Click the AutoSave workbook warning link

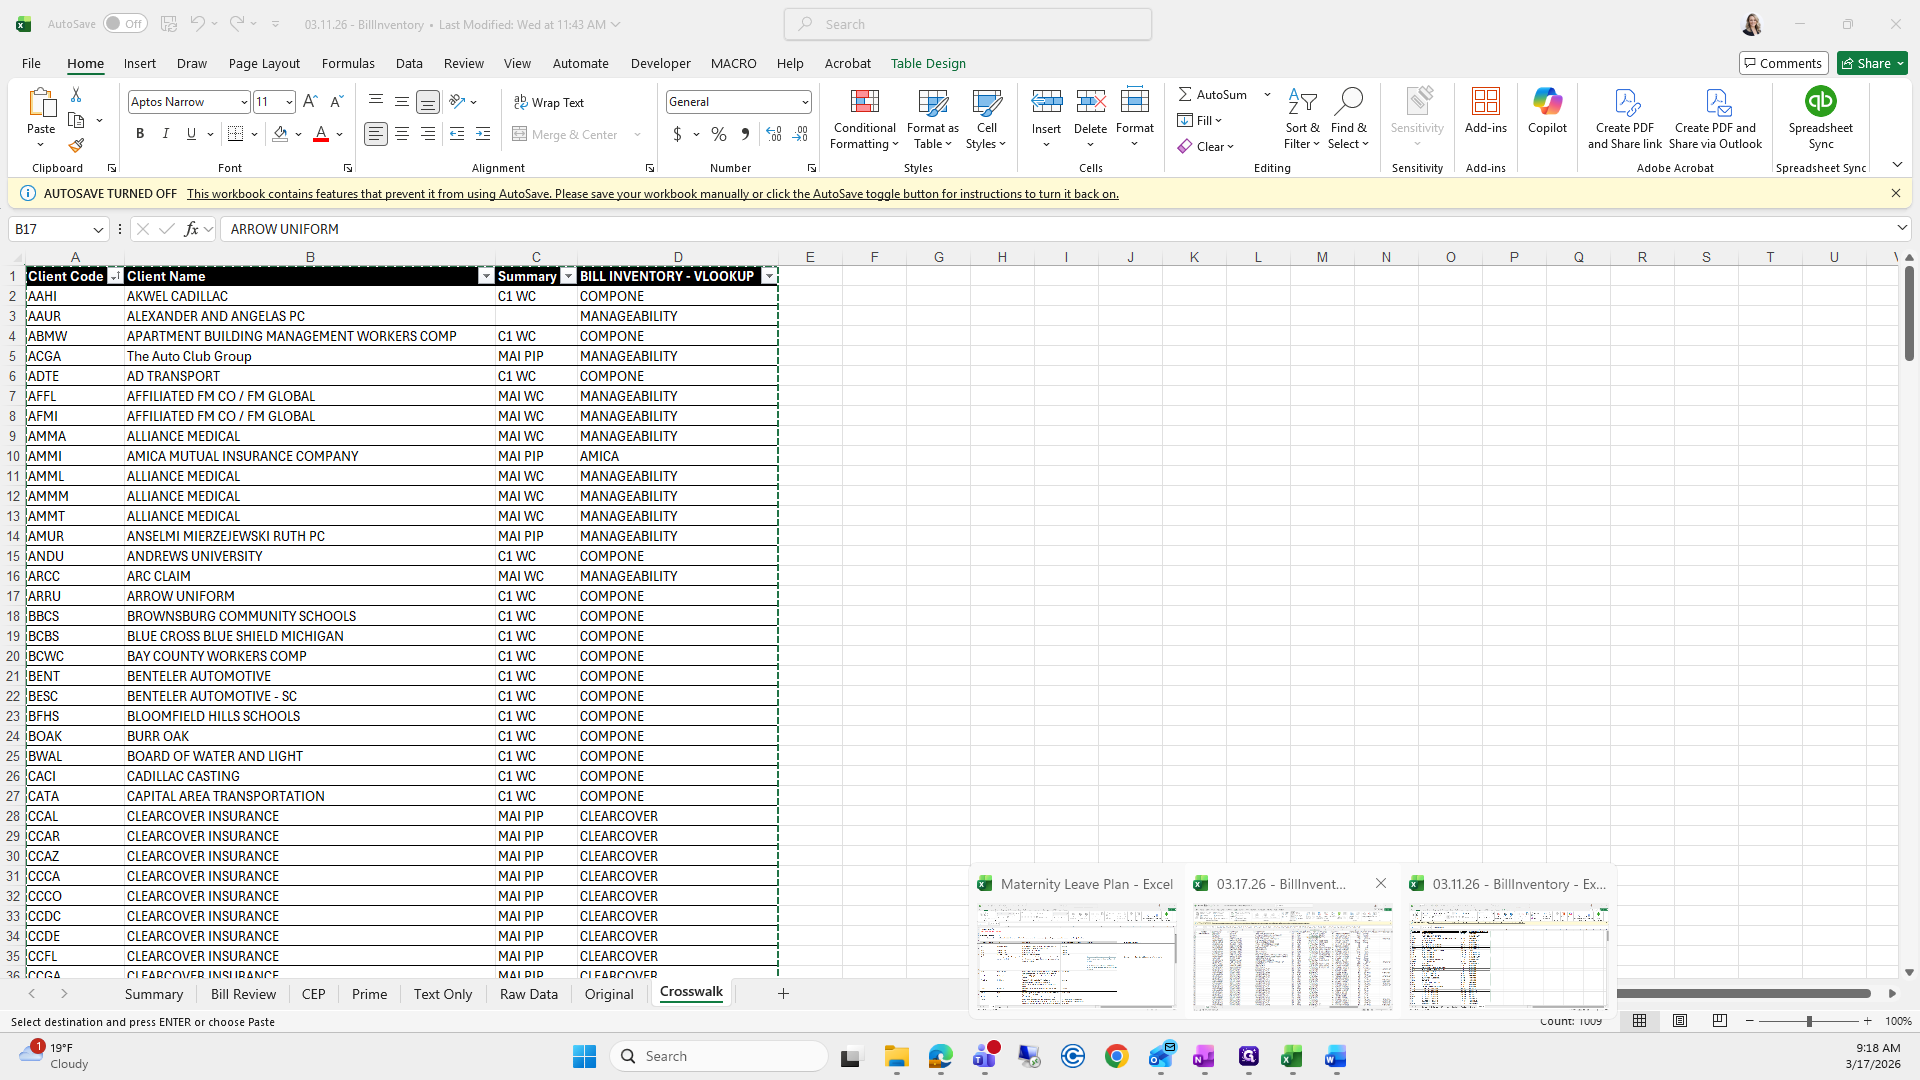652,194
